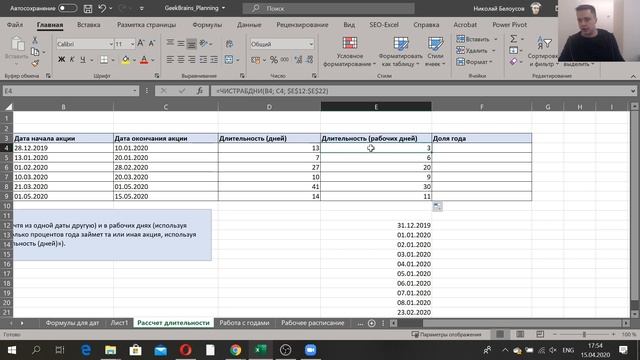Open the Рабочее расписание sheet

[x=313, y=323]
